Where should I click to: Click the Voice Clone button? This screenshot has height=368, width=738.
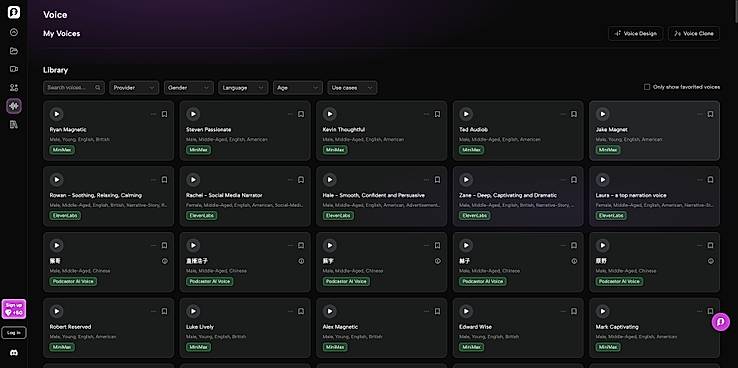pyautogui.click(x=694, y=33)
